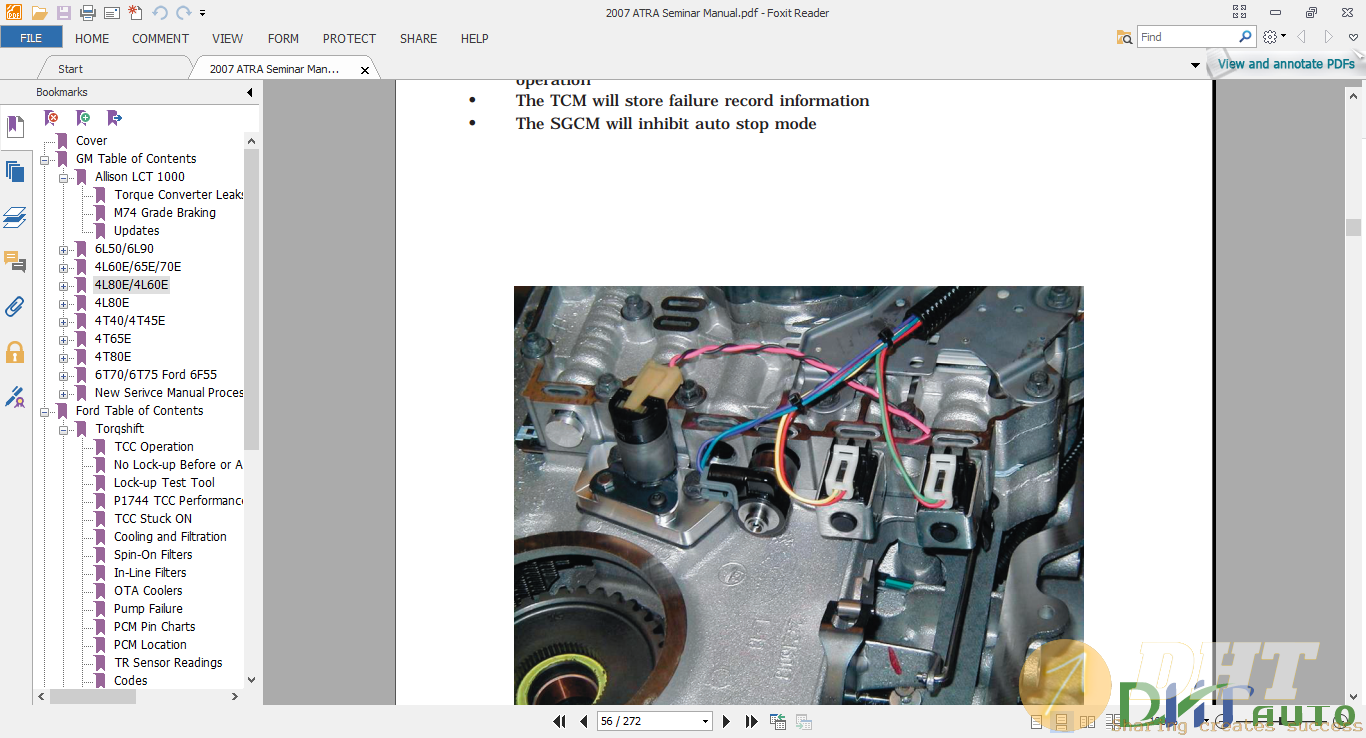
Task: Click the magnifier icon in Find box
Action: coord(1245,37)
